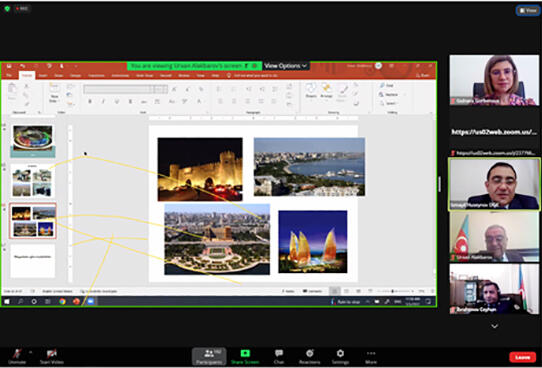Viewport: 542px width, 368px height.
Task: Toggle the Bold button in PowerPoint ribbon
Action: (x=90, y=101)
